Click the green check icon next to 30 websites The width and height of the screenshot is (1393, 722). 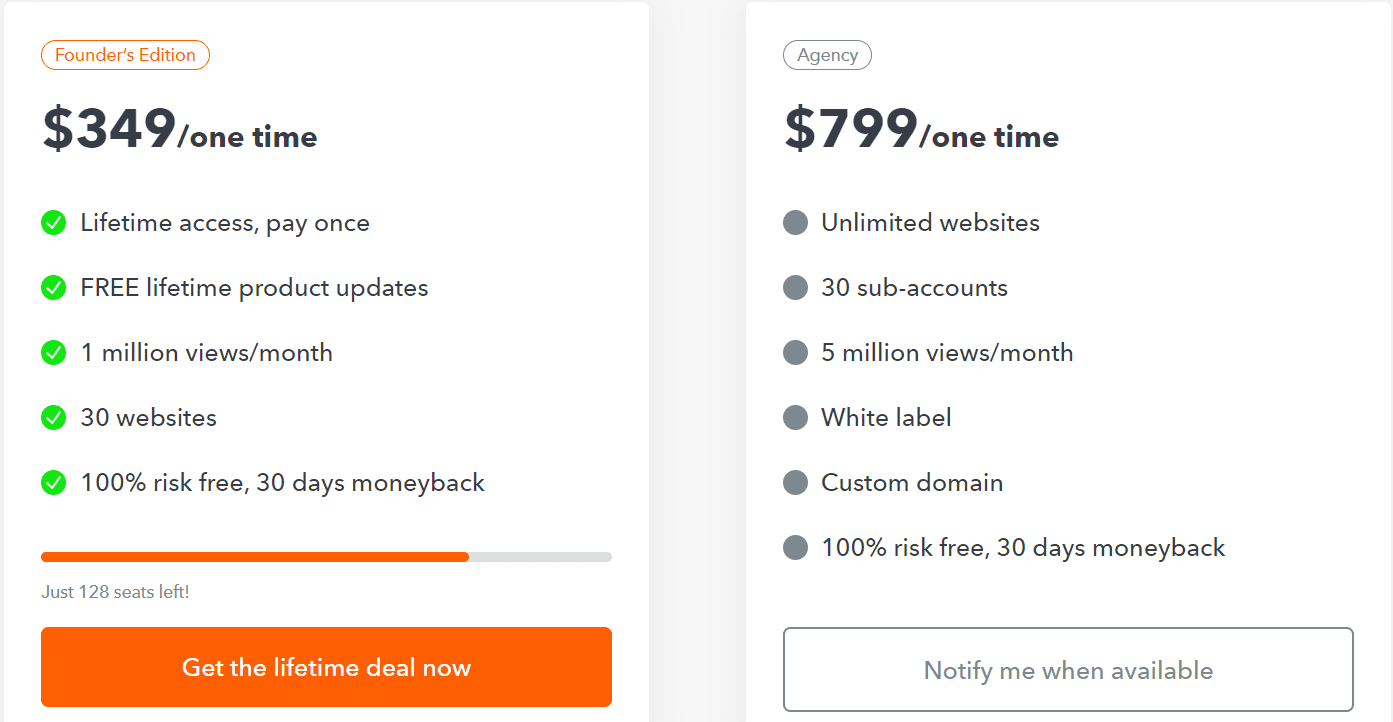tap(53, 417)
